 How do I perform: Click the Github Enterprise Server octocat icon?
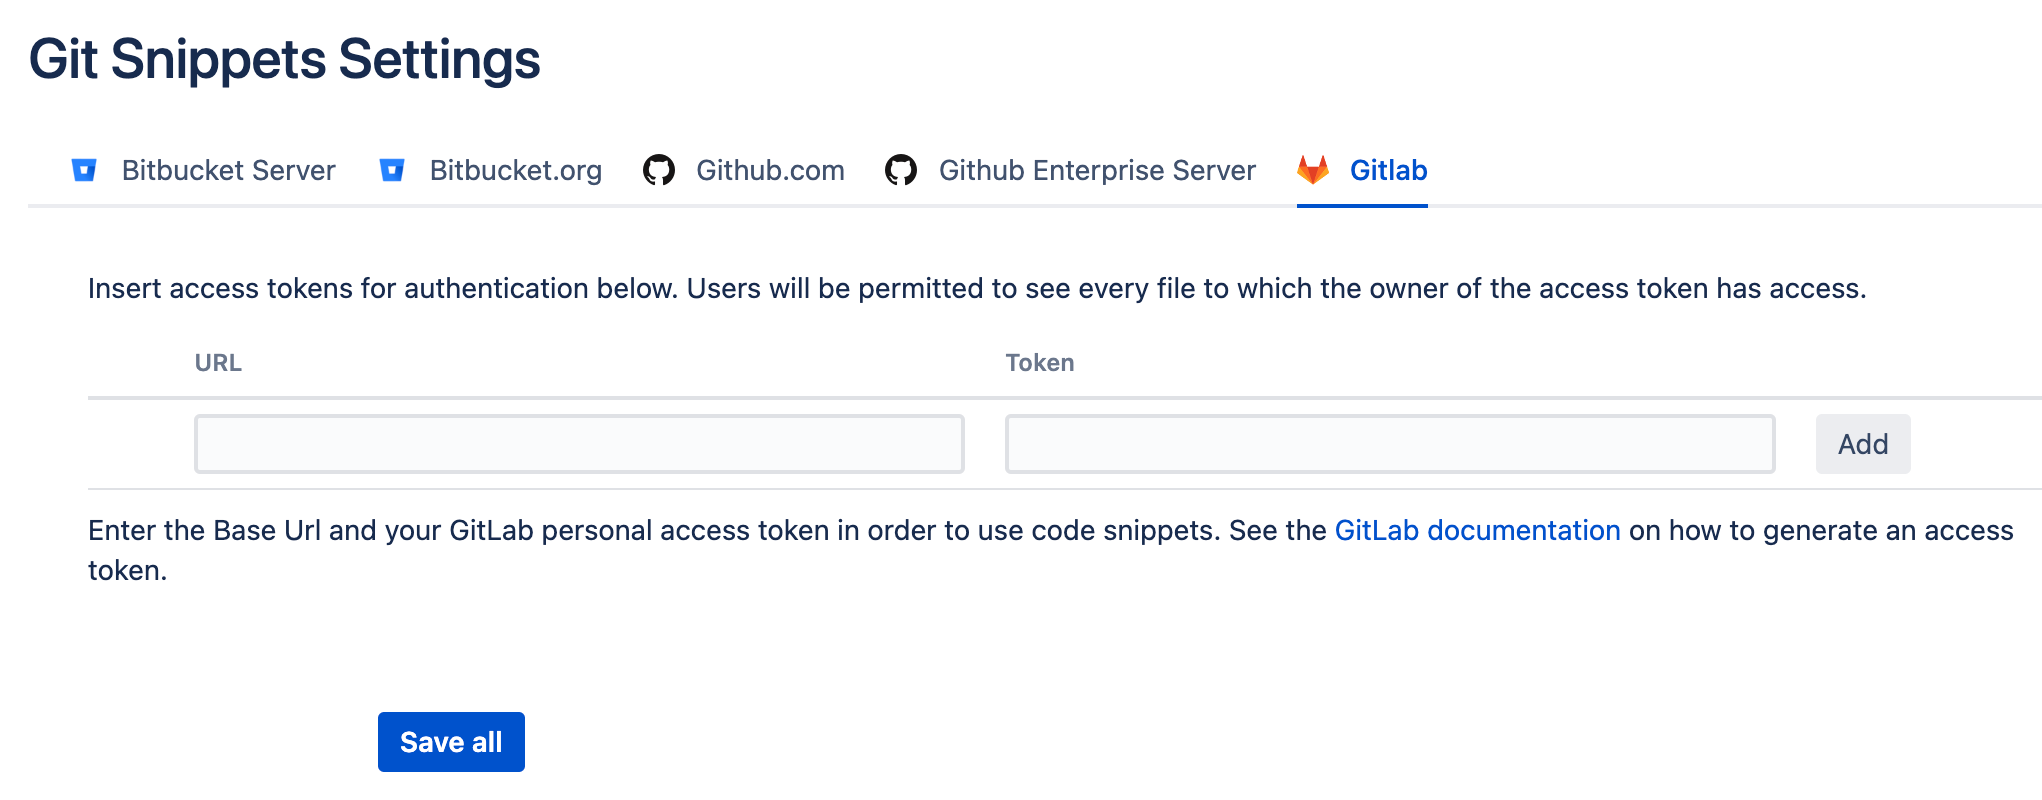click(904, 170)
